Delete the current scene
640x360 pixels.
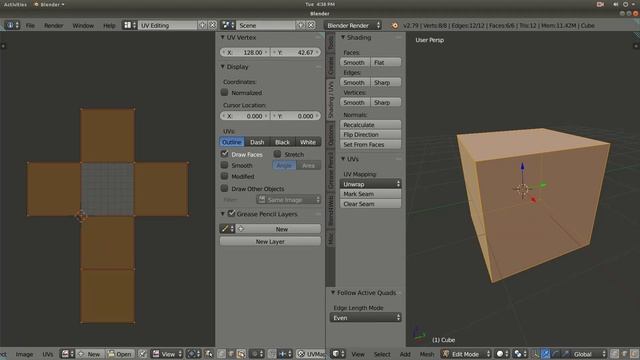[x=311, y=25]
